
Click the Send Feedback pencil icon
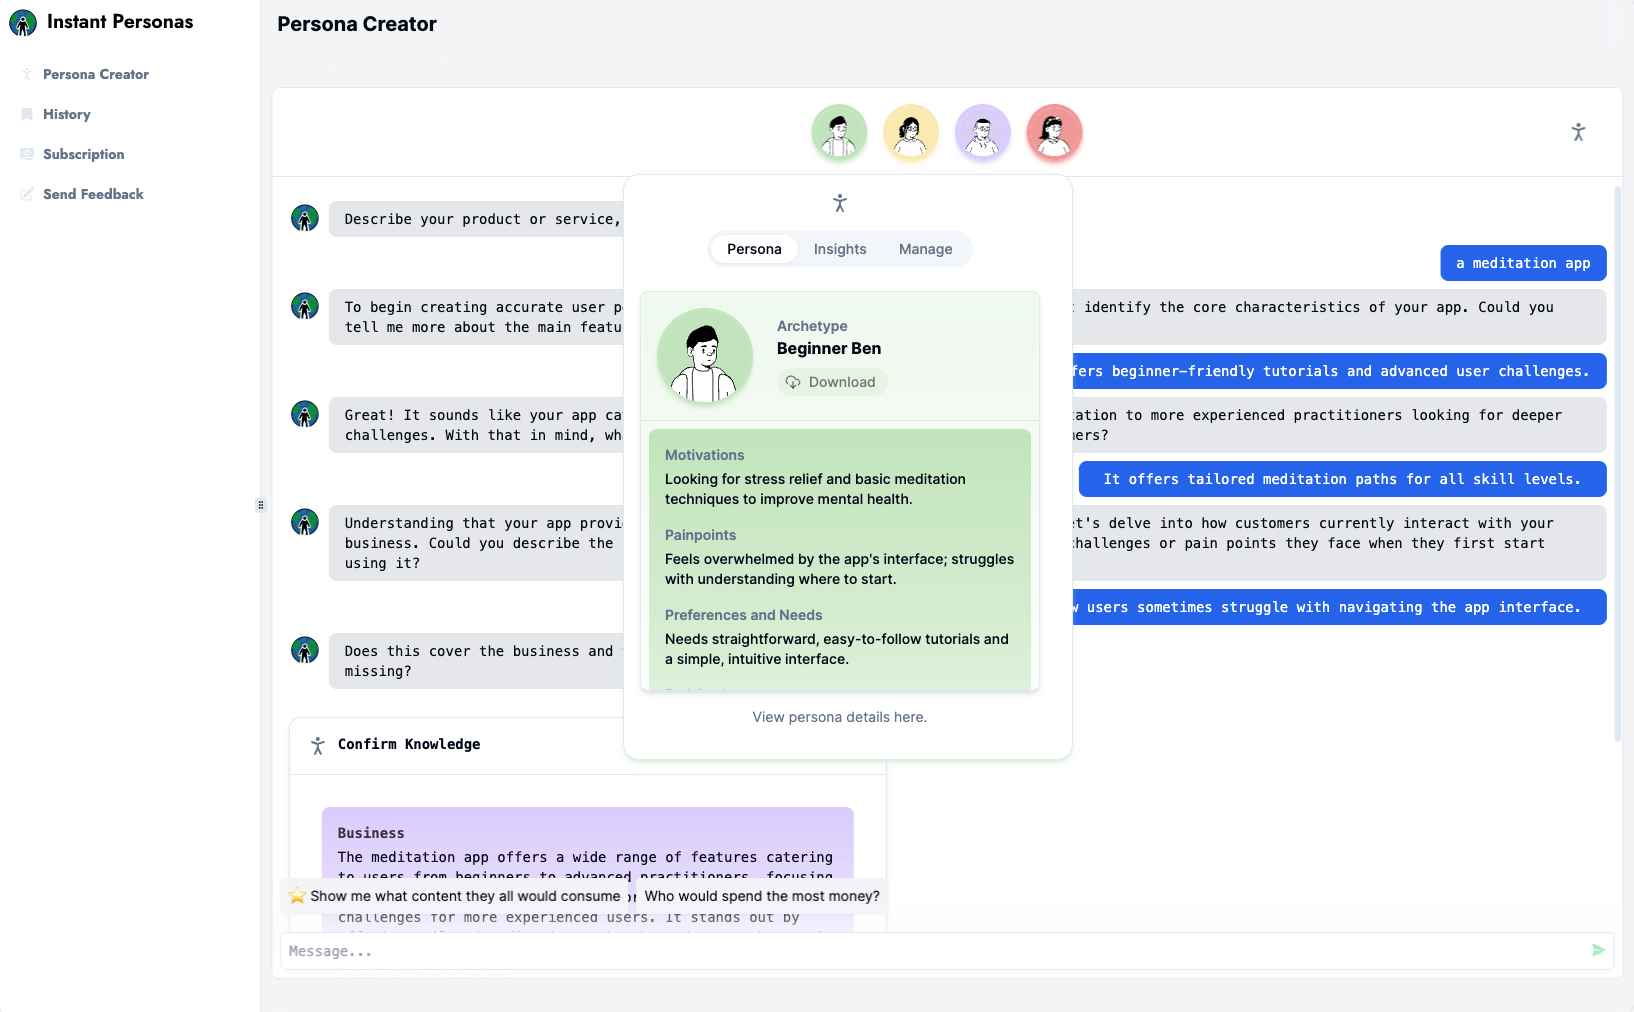click(27, 193)
